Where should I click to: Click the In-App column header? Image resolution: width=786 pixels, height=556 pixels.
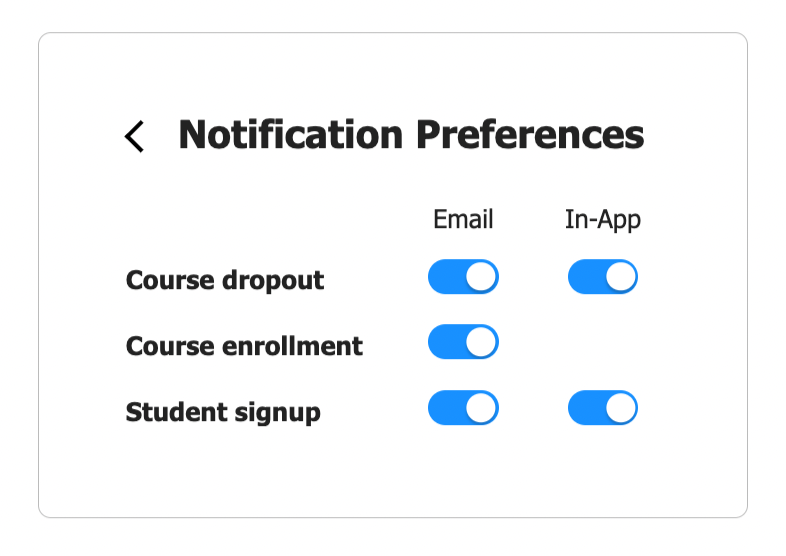click(603, 220)
